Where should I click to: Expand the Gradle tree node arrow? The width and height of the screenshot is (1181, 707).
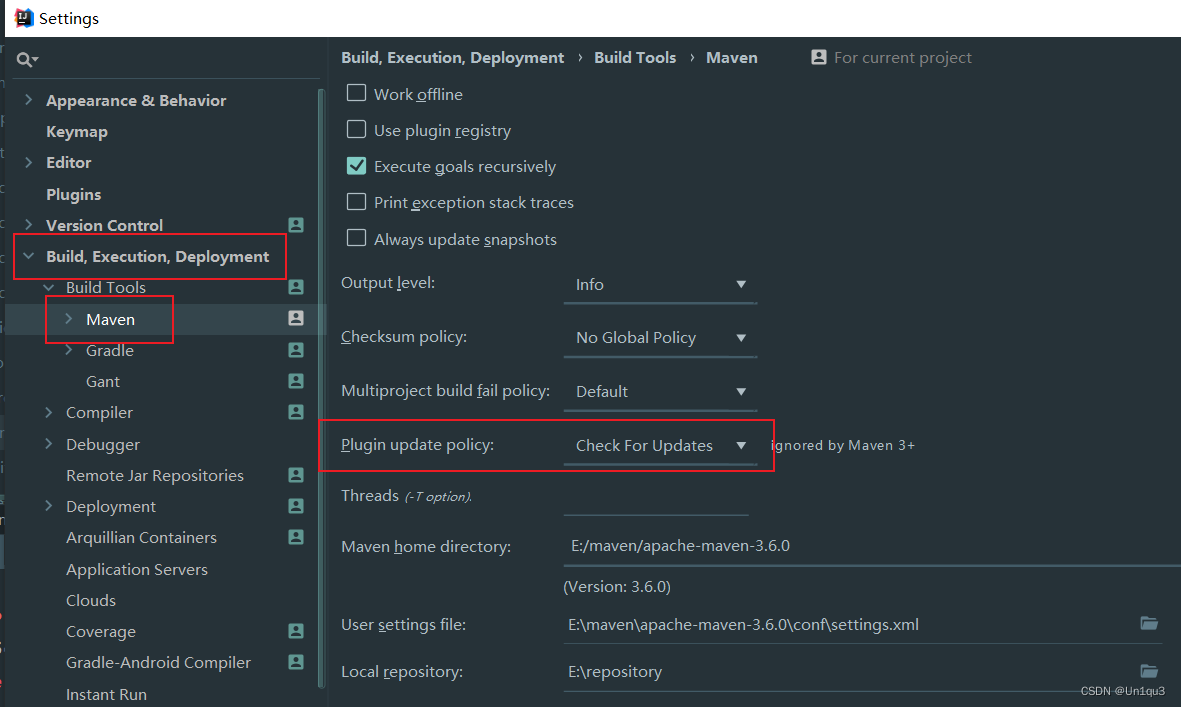coord(69,350)
